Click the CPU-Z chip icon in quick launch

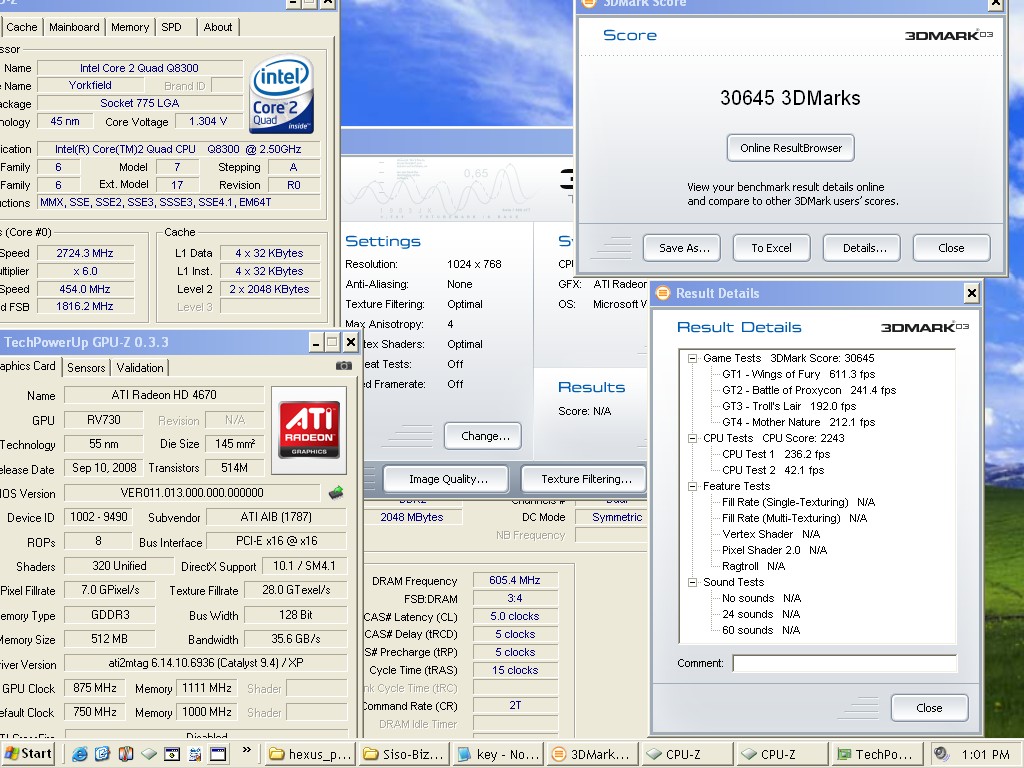coord(149,754)
